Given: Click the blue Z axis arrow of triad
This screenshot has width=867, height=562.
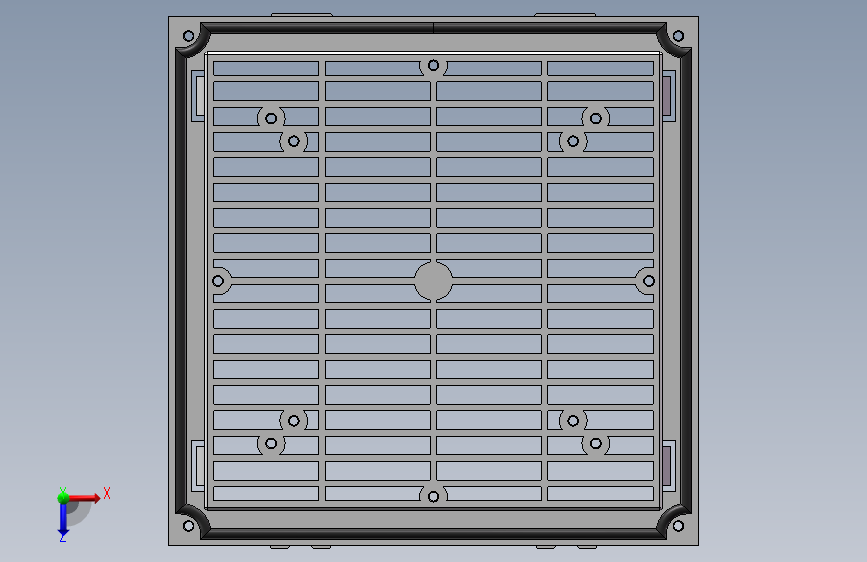Looking at the screenshot, I should (x=63, y=519).
